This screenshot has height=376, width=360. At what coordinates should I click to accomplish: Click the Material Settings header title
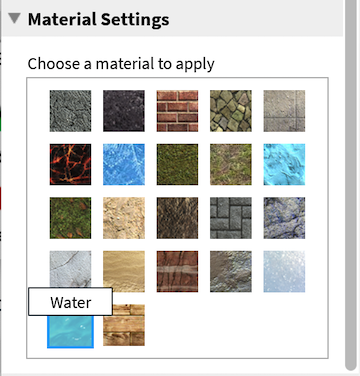click(x=99, y=19)
